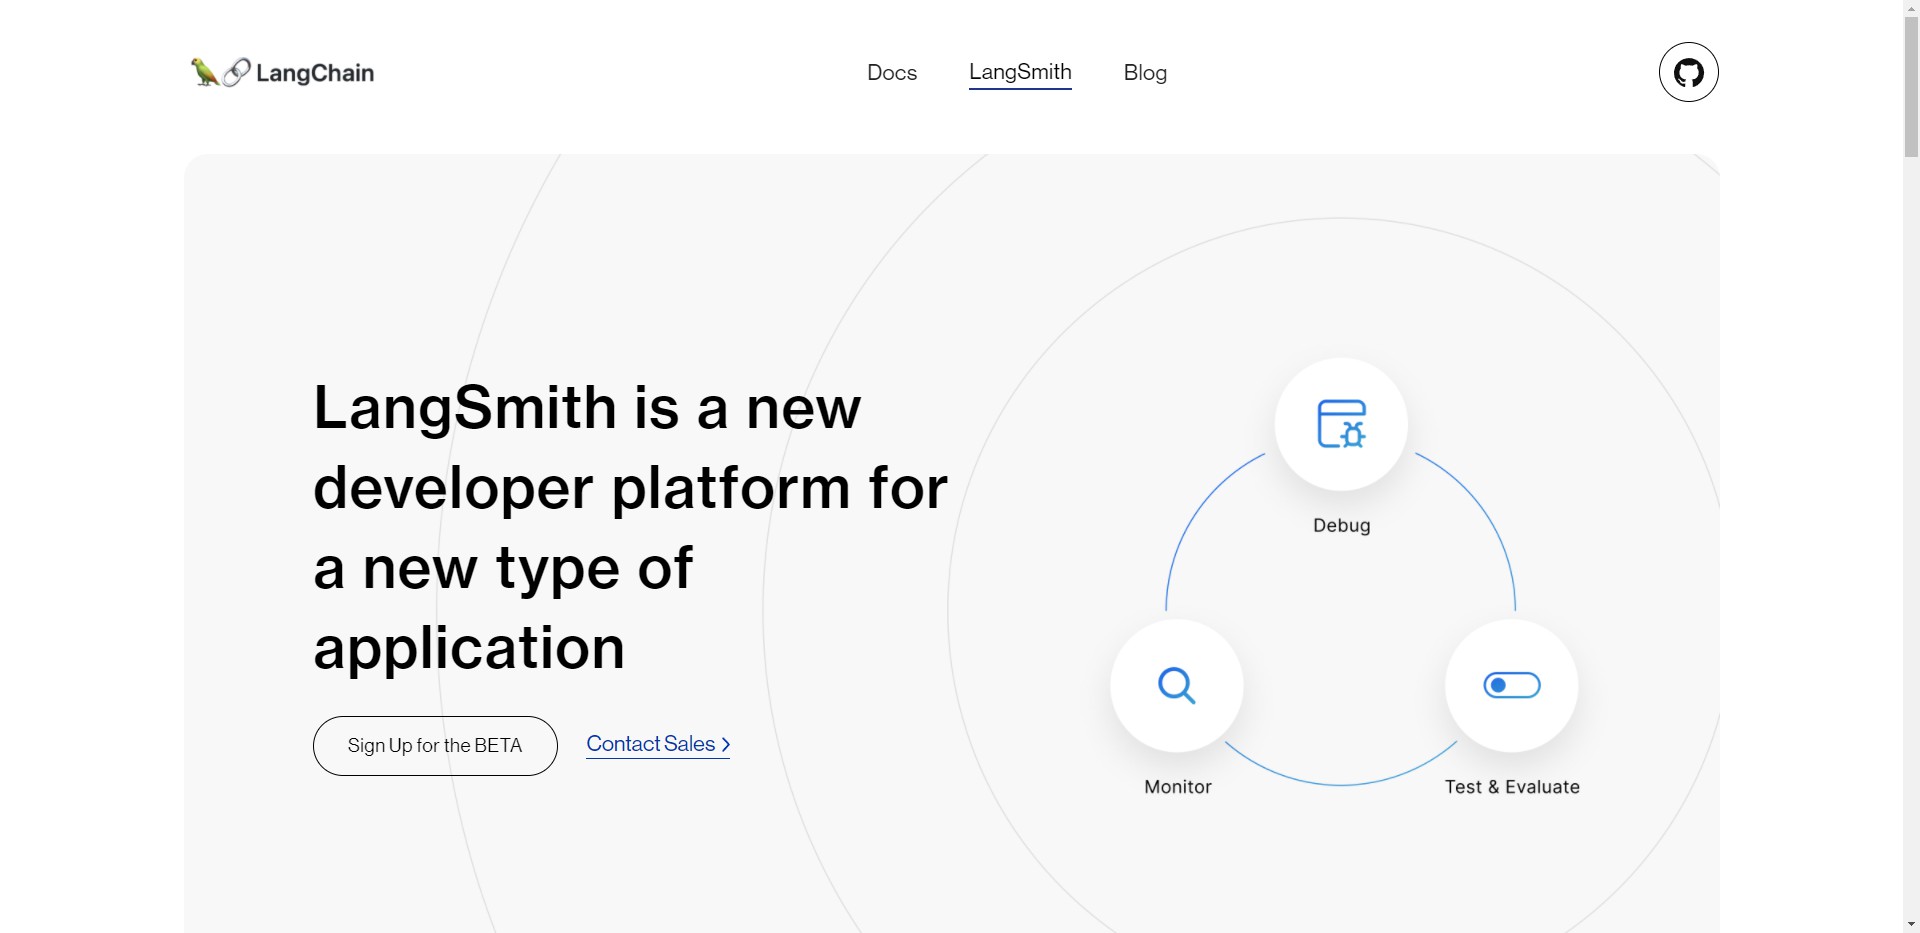
Task: Click the LangSmith headline text
Action: 630,527
